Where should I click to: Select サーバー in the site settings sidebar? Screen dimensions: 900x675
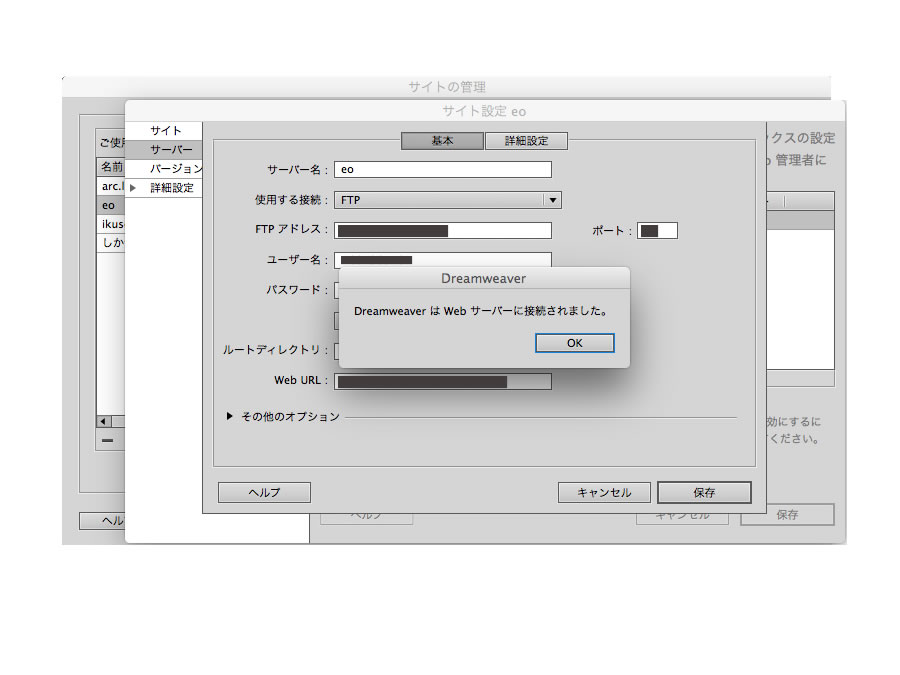pyautogui.click(x=164, y=150)
